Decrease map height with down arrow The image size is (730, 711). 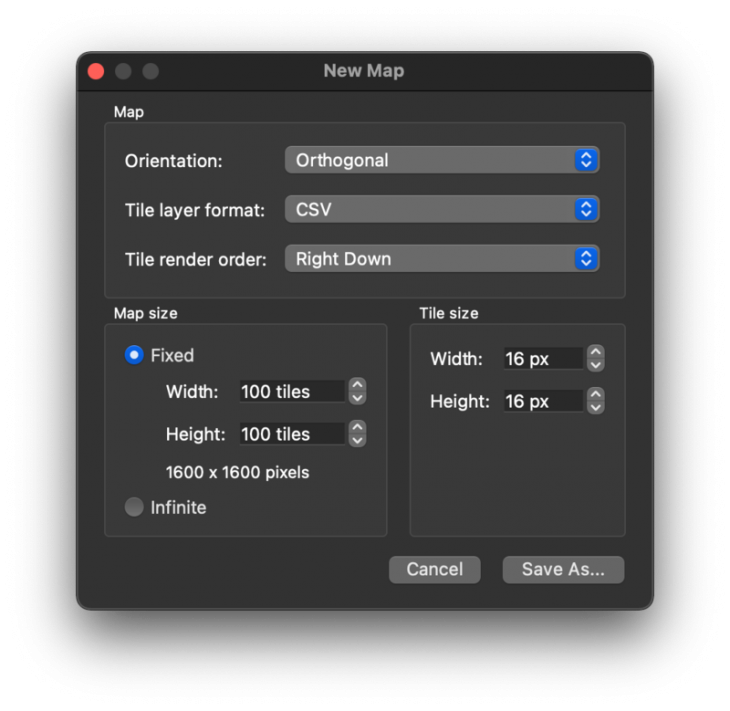358,440
